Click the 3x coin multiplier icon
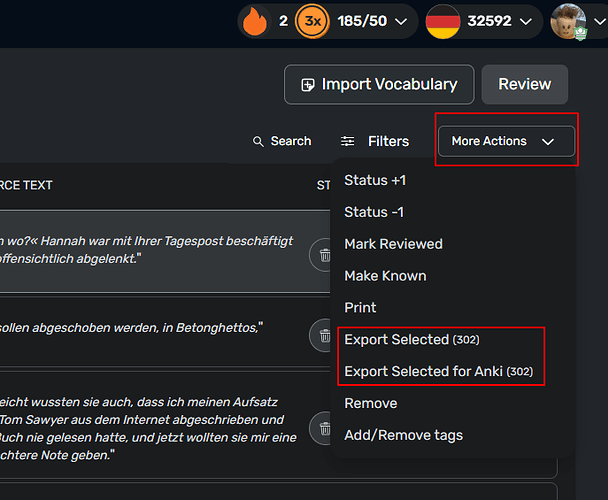 pyautogui.click(x=312, y=21)
